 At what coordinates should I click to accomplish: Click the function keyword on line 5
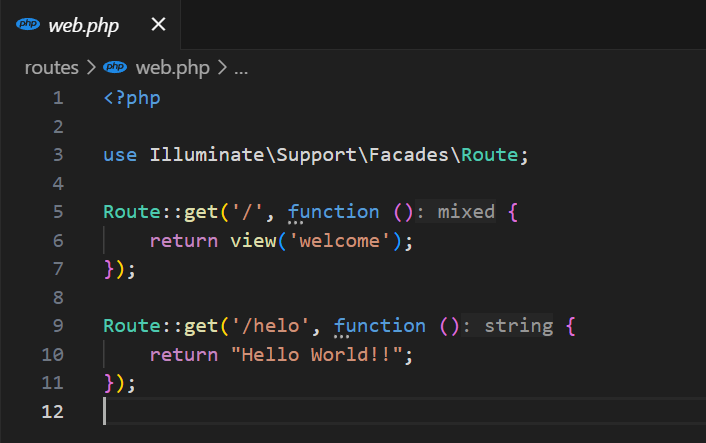tap(333, 212)
